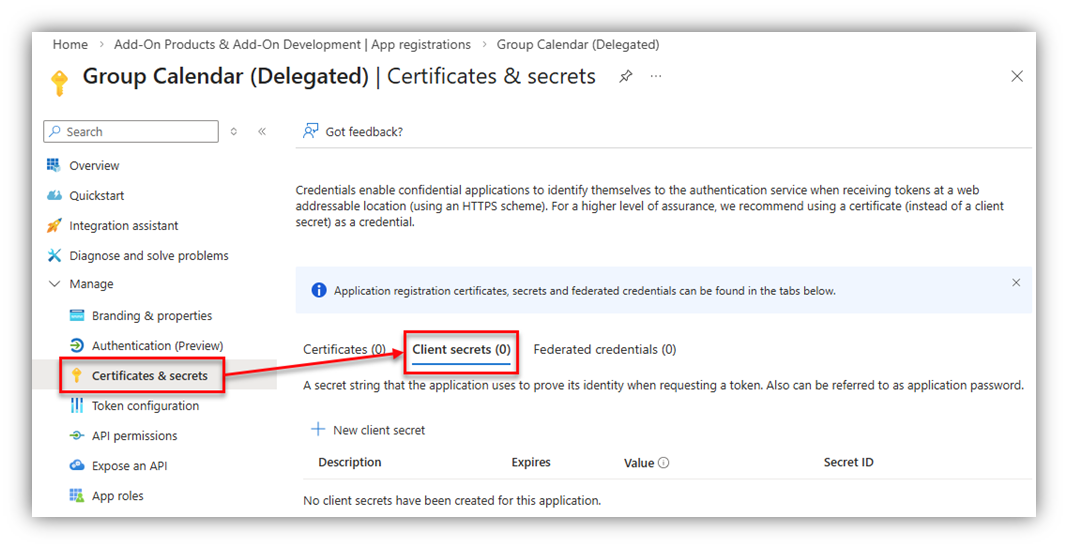Click the Integration assistant rocket icon
Screen dimensions: 1068x549
pyautogui.click(x=54, y=226)
